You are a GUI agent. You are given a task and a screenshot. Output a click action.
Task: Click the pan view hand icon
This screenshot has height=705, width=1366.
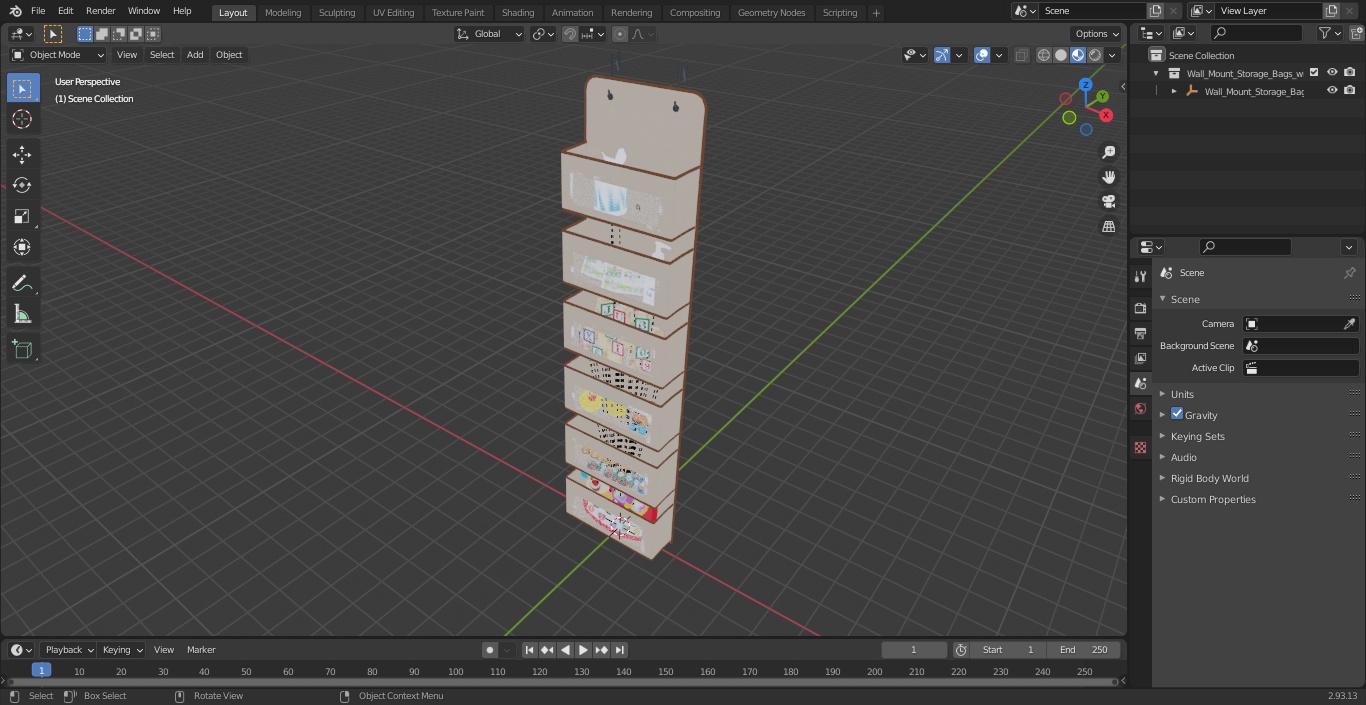(x=1108, y=177)
